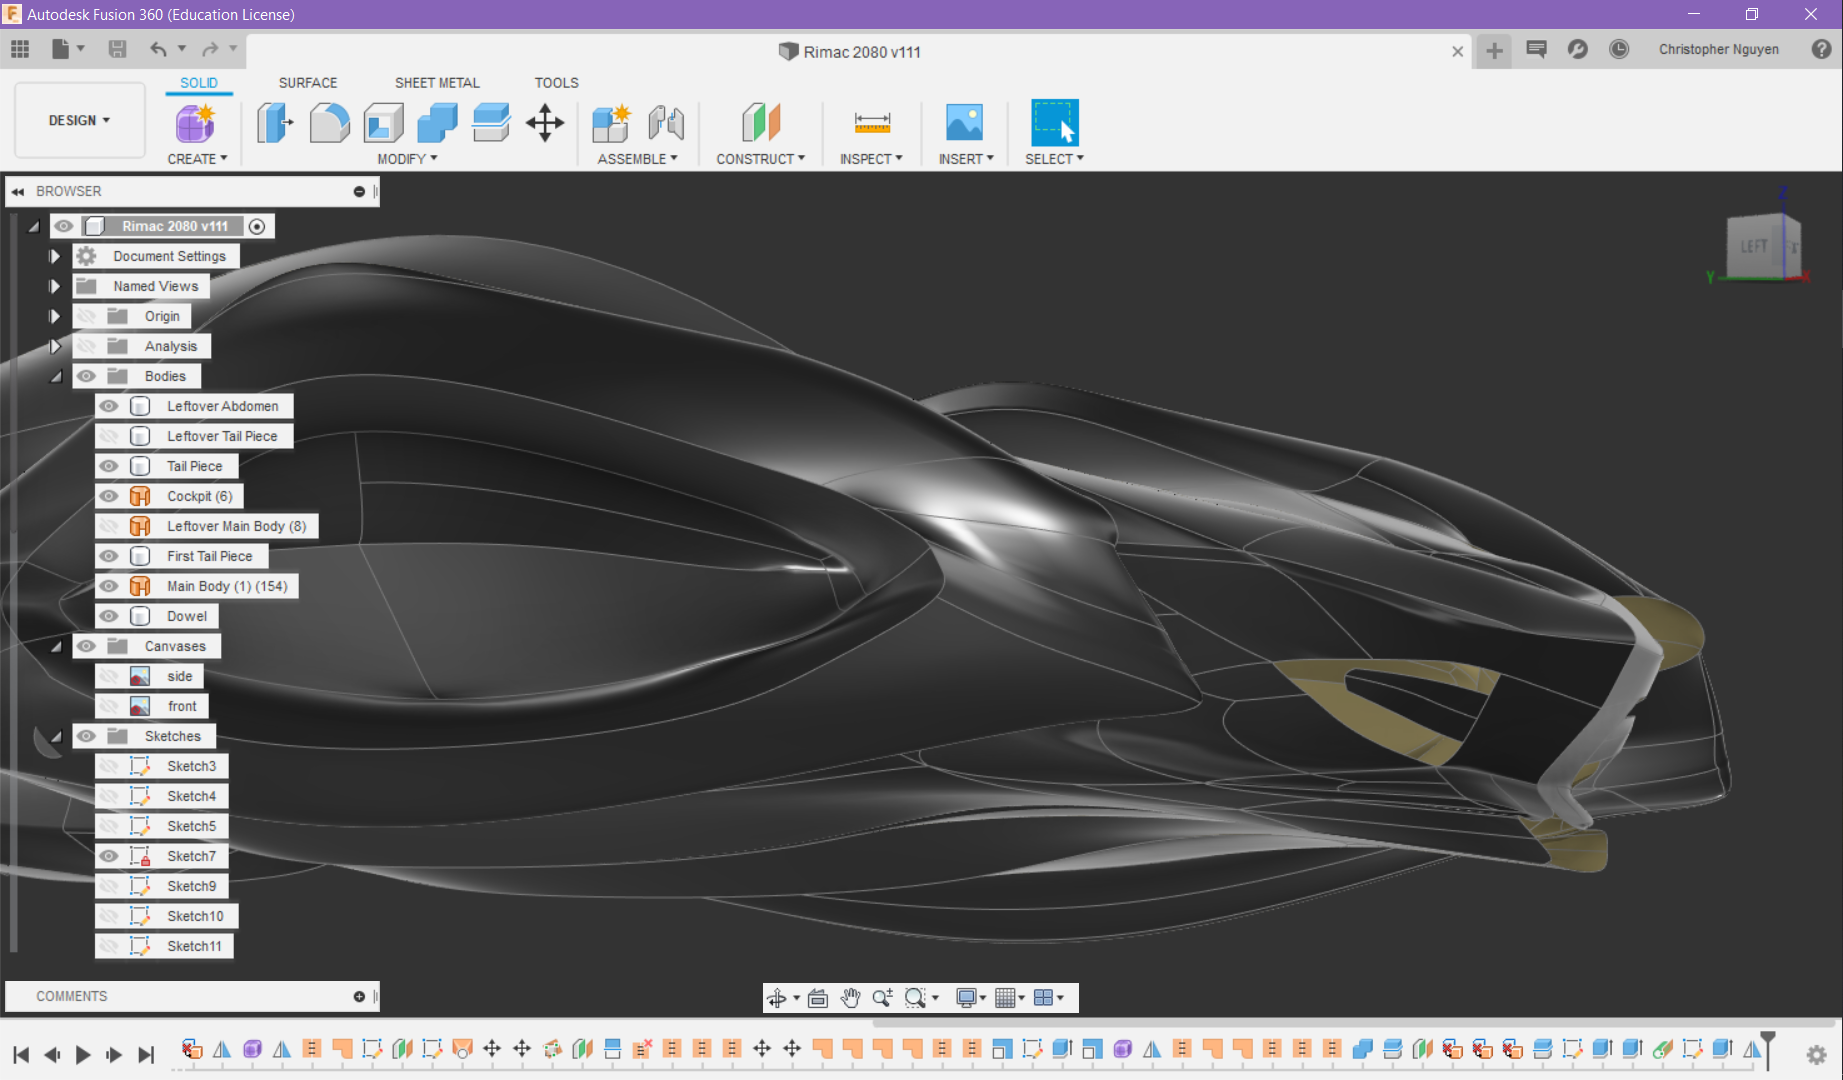
Task: Click the Save icon
Action: (117, 49)
